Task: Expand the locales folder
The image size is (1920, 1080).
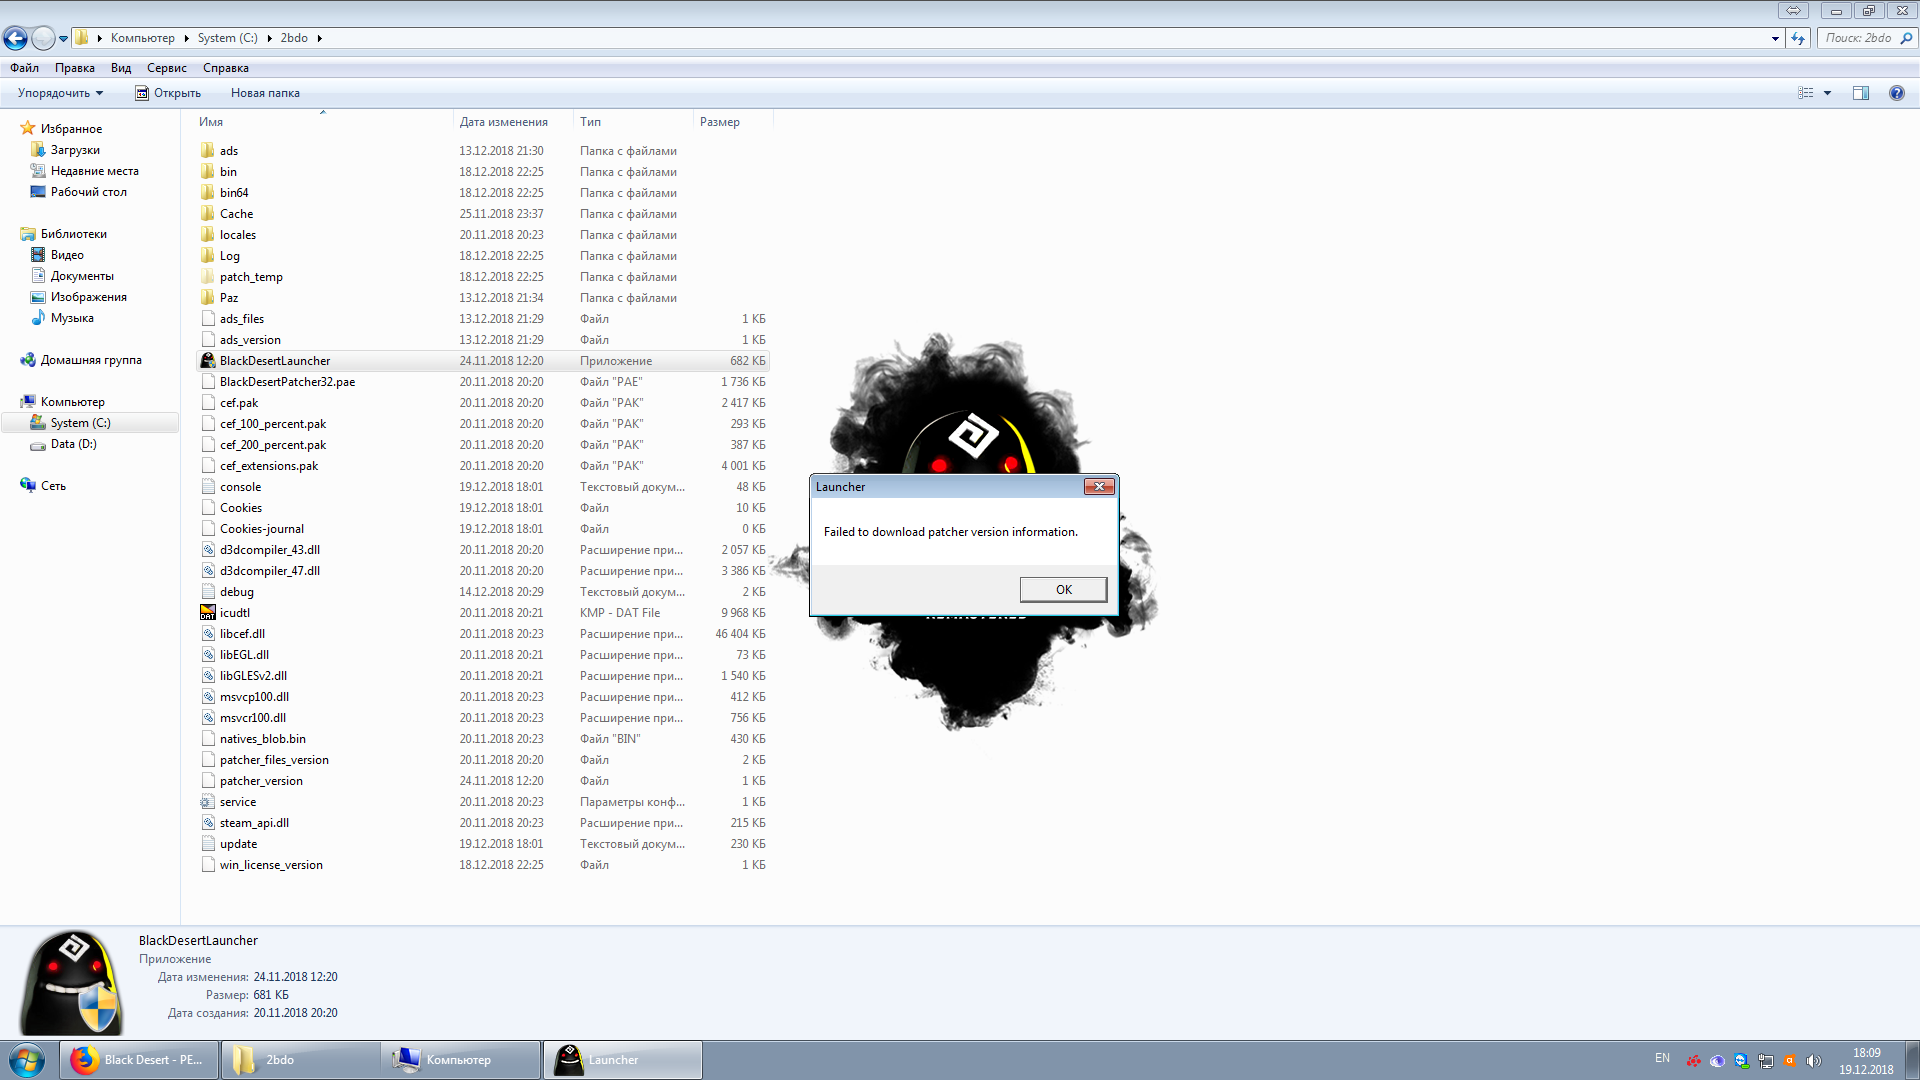Action: point(239,233)
